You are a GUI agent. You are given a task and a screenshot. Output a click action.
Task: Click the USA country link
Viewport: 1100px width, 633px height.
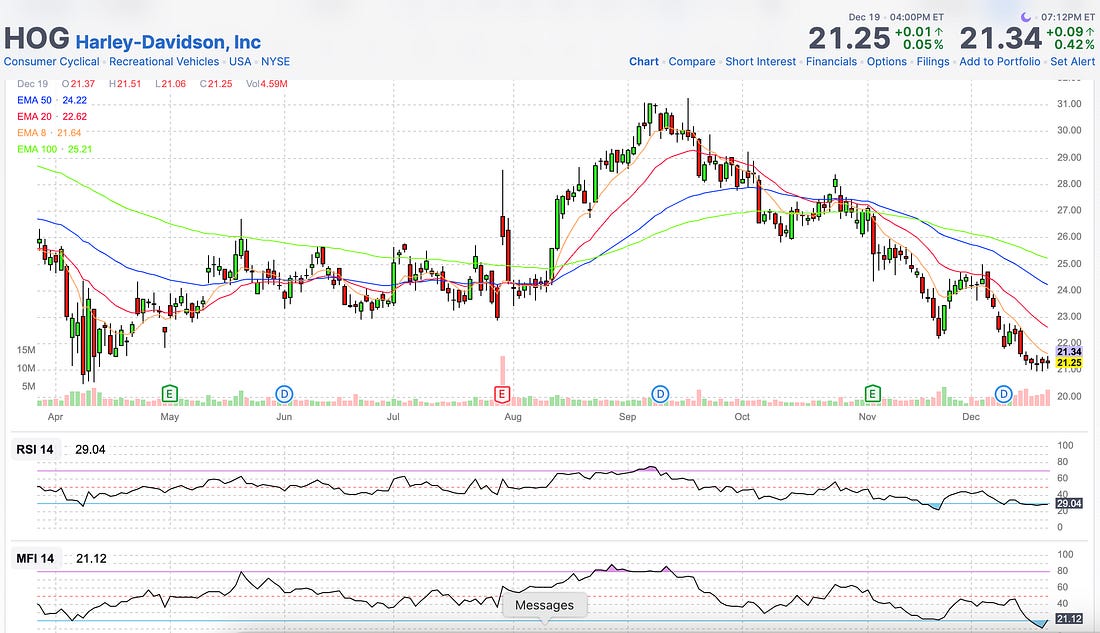click(240, 62)
